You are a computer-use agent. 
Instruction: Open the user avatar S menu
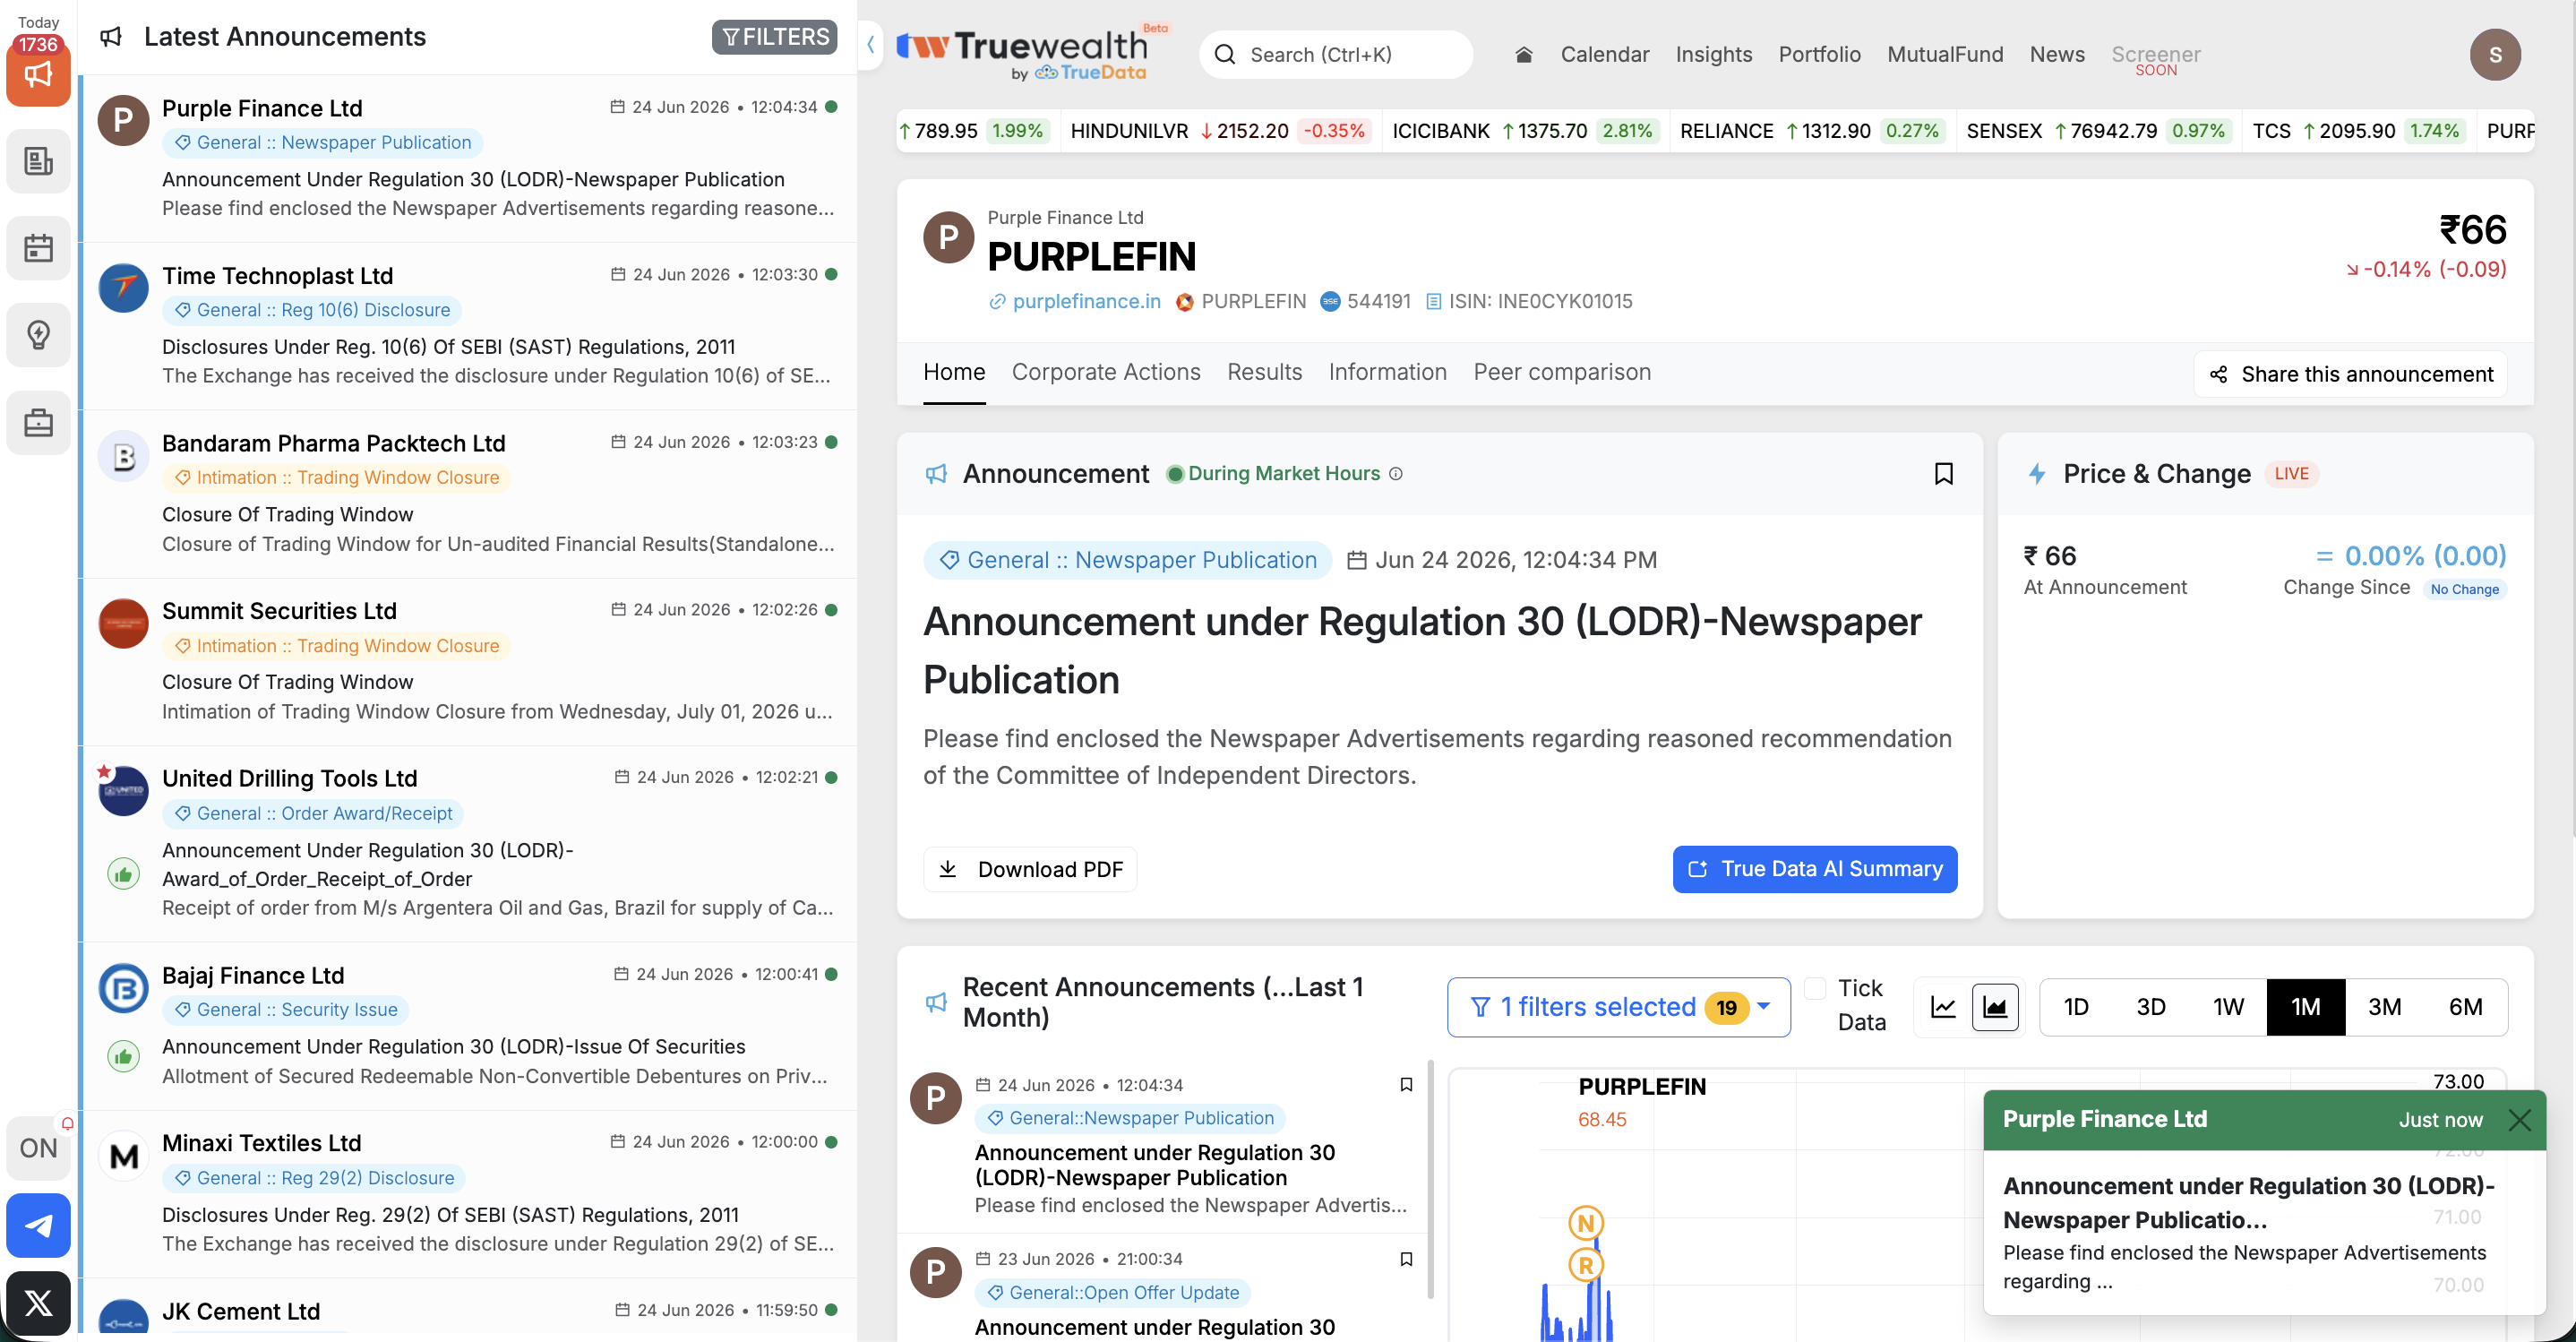[2495, 54]
